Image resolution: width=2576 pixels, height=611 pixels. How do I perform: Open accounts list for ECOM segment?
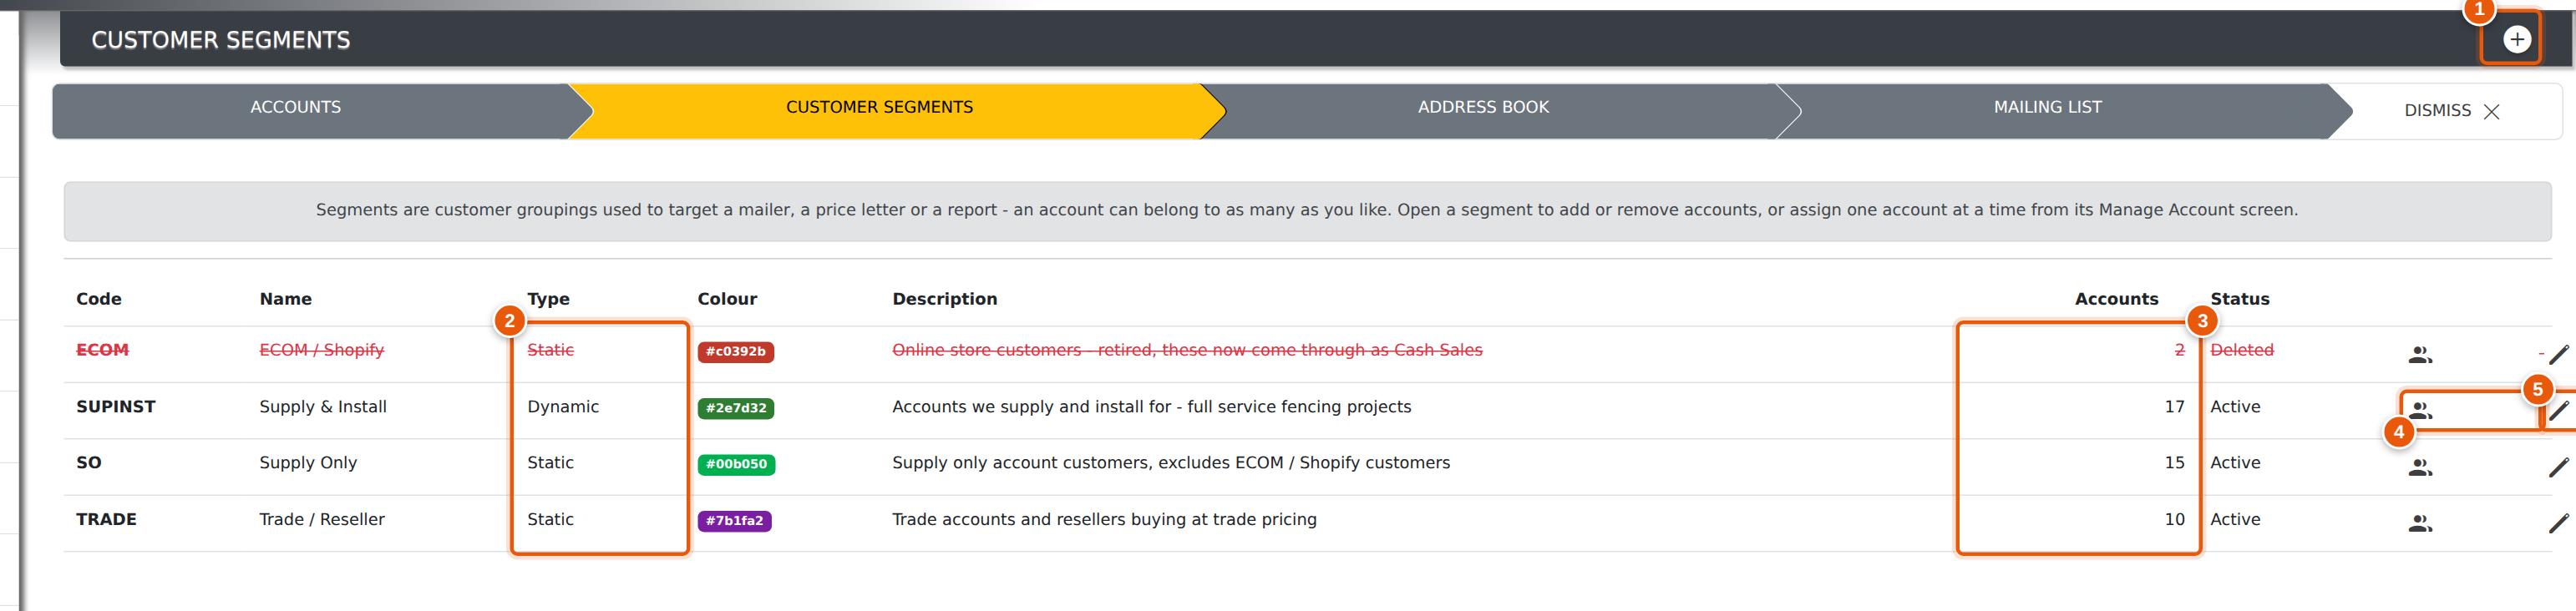tap(2420, 354)
